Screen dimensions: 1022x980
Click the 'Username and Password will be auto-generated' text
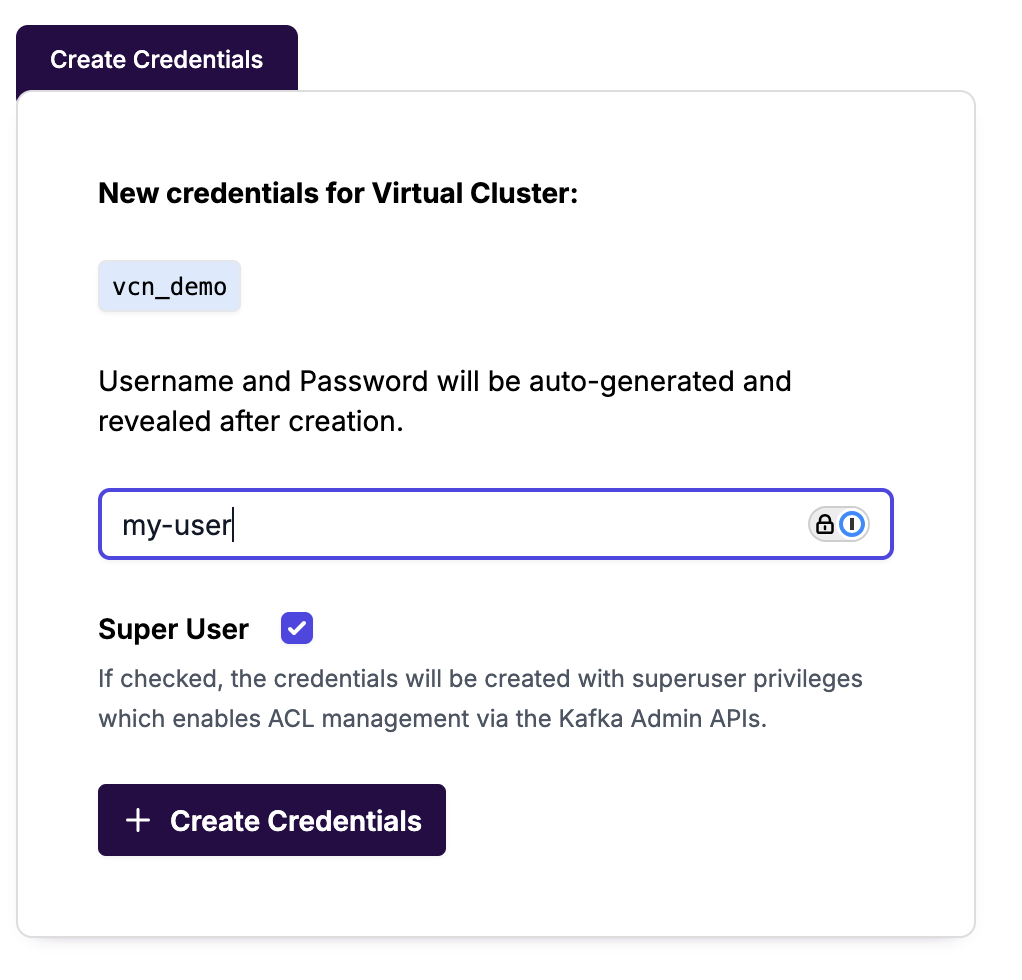click(444, 381)
